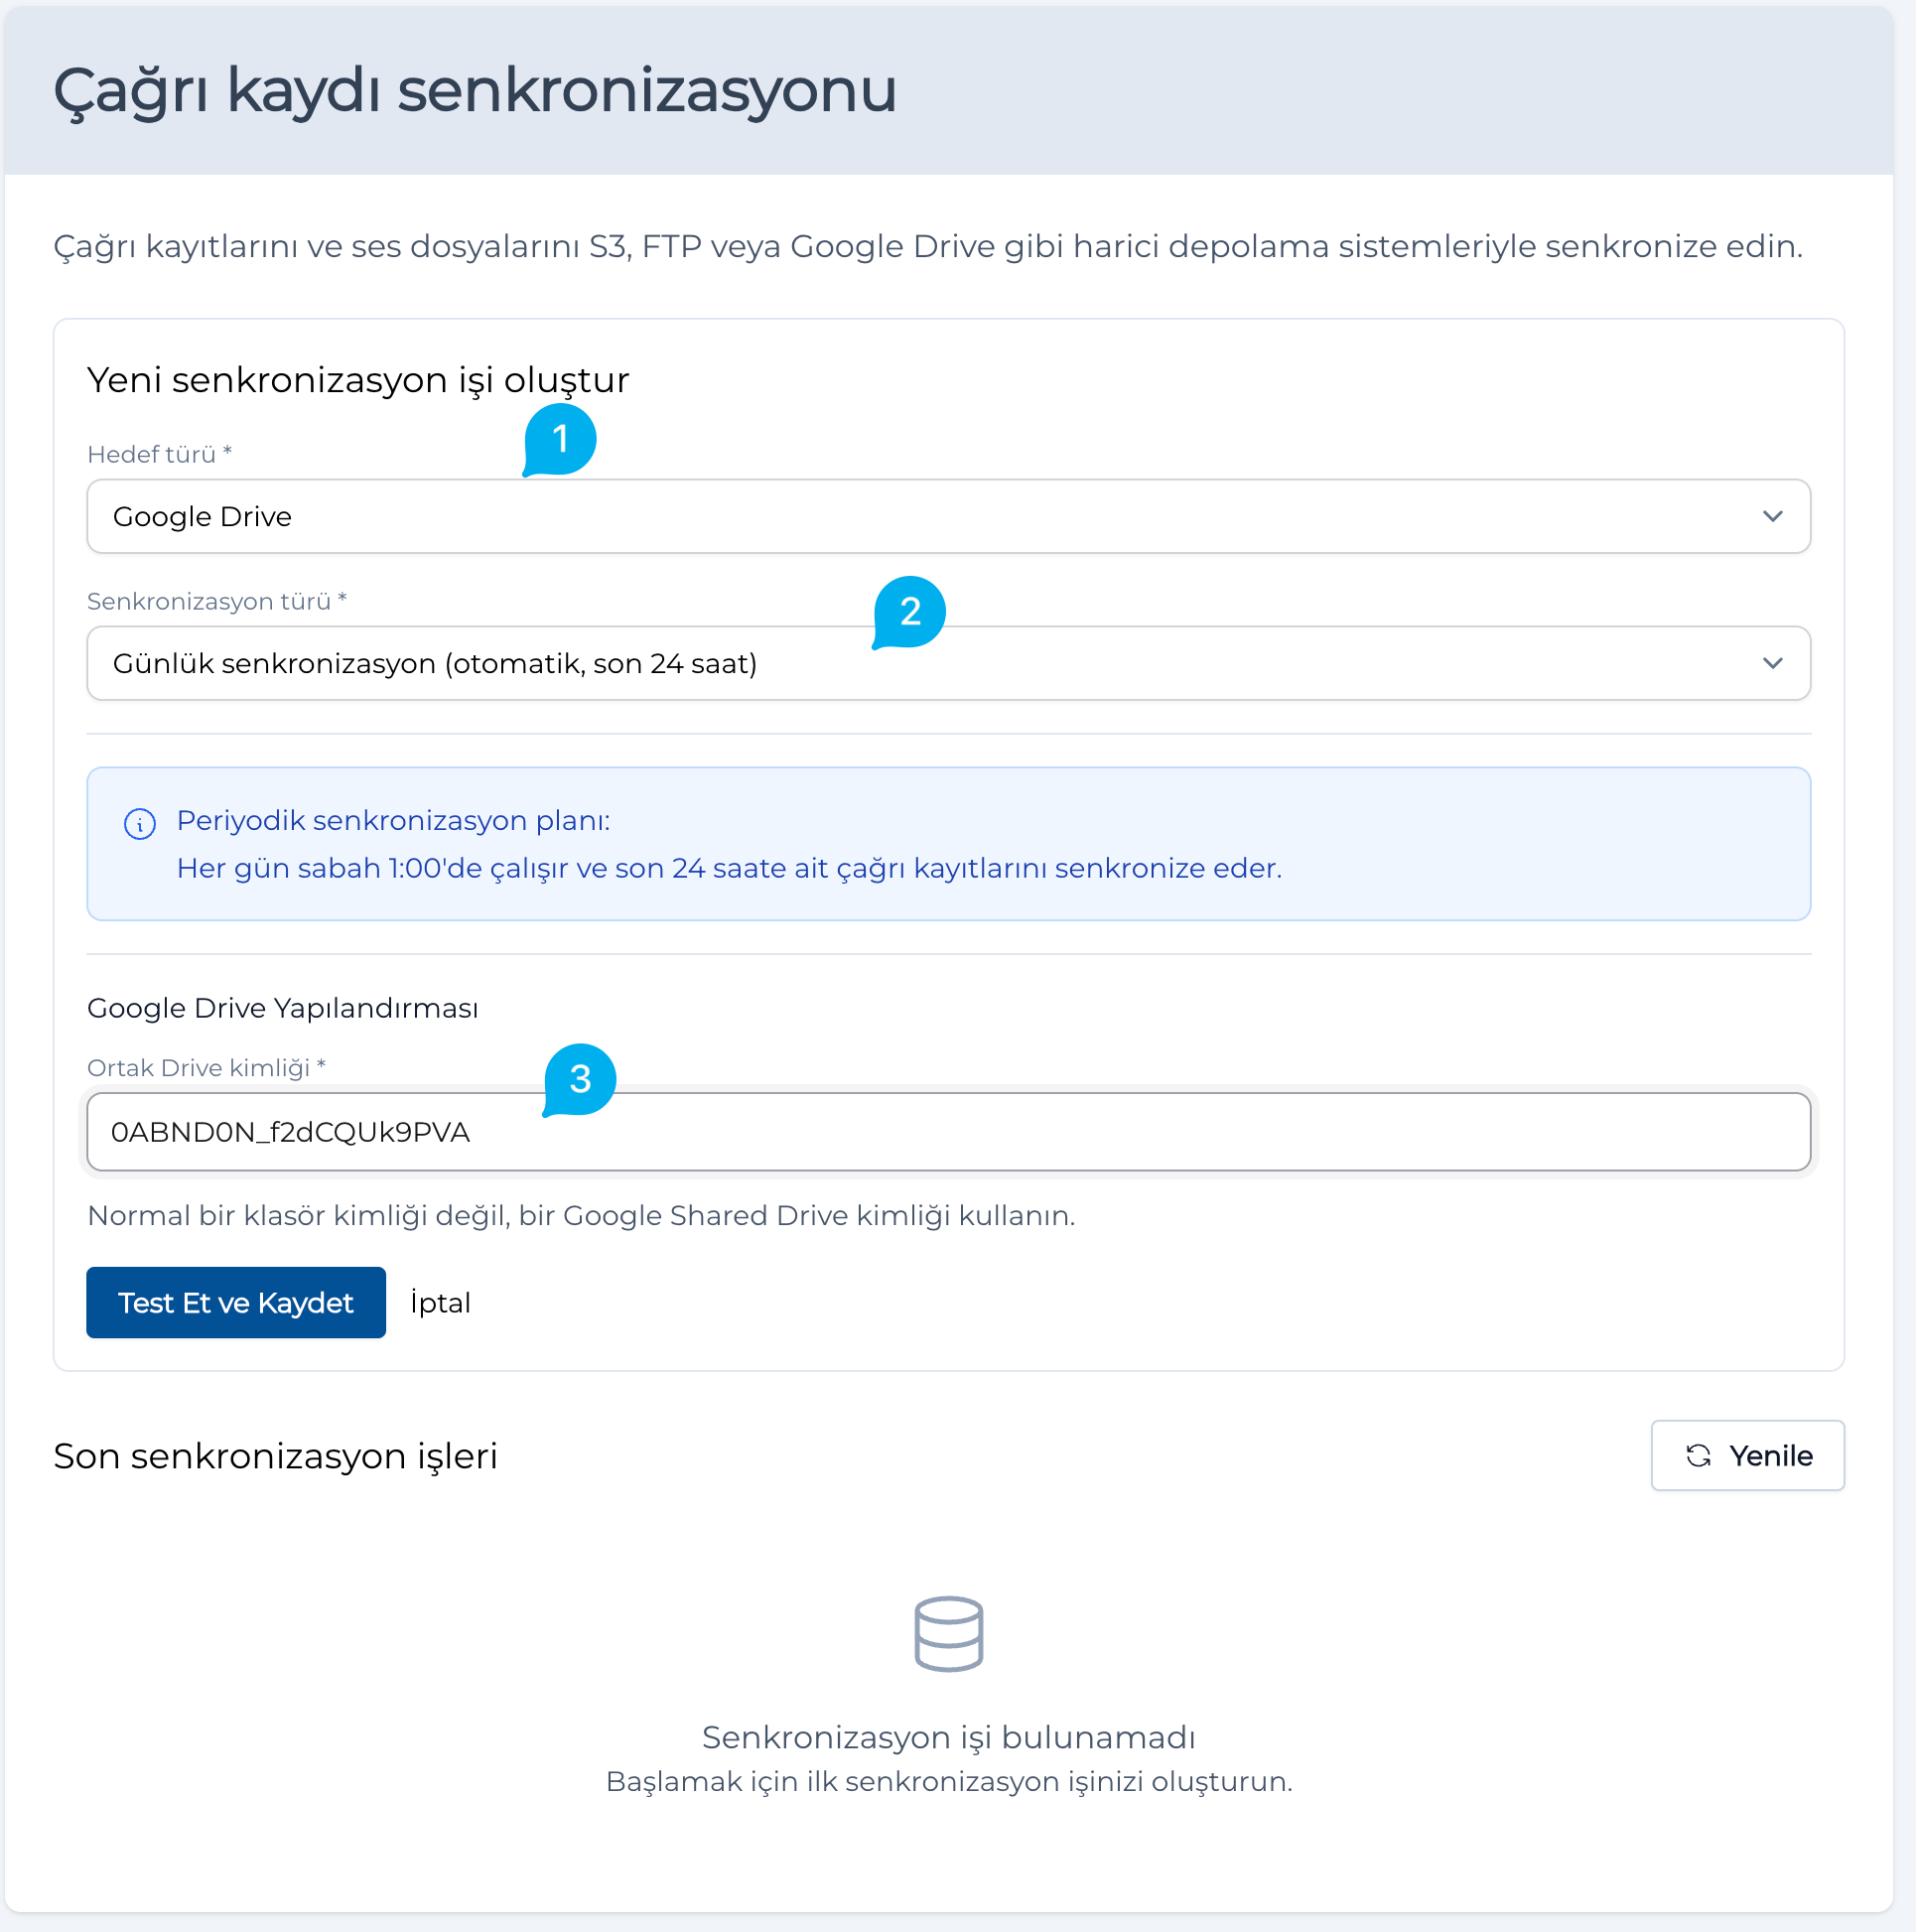Focus the Ortak Drive kimliği input field
The width and height of the screenshot is (1916, 1932).
pyautogui.click(x=948, y=1132)
